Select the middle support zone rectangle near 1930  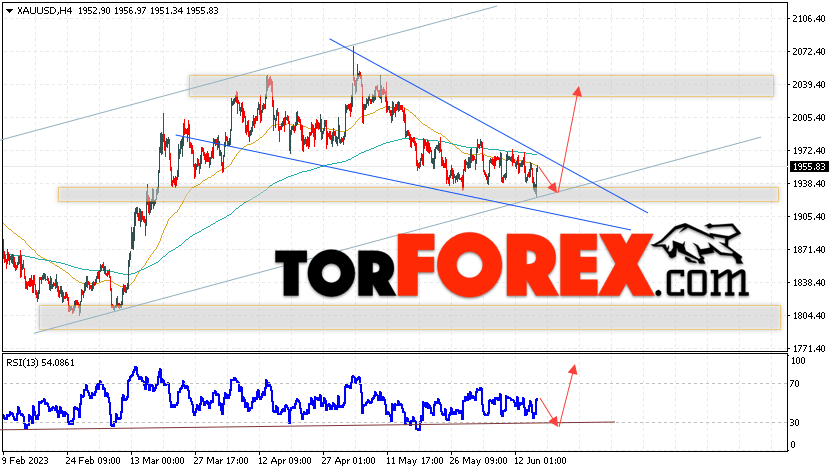418,194
